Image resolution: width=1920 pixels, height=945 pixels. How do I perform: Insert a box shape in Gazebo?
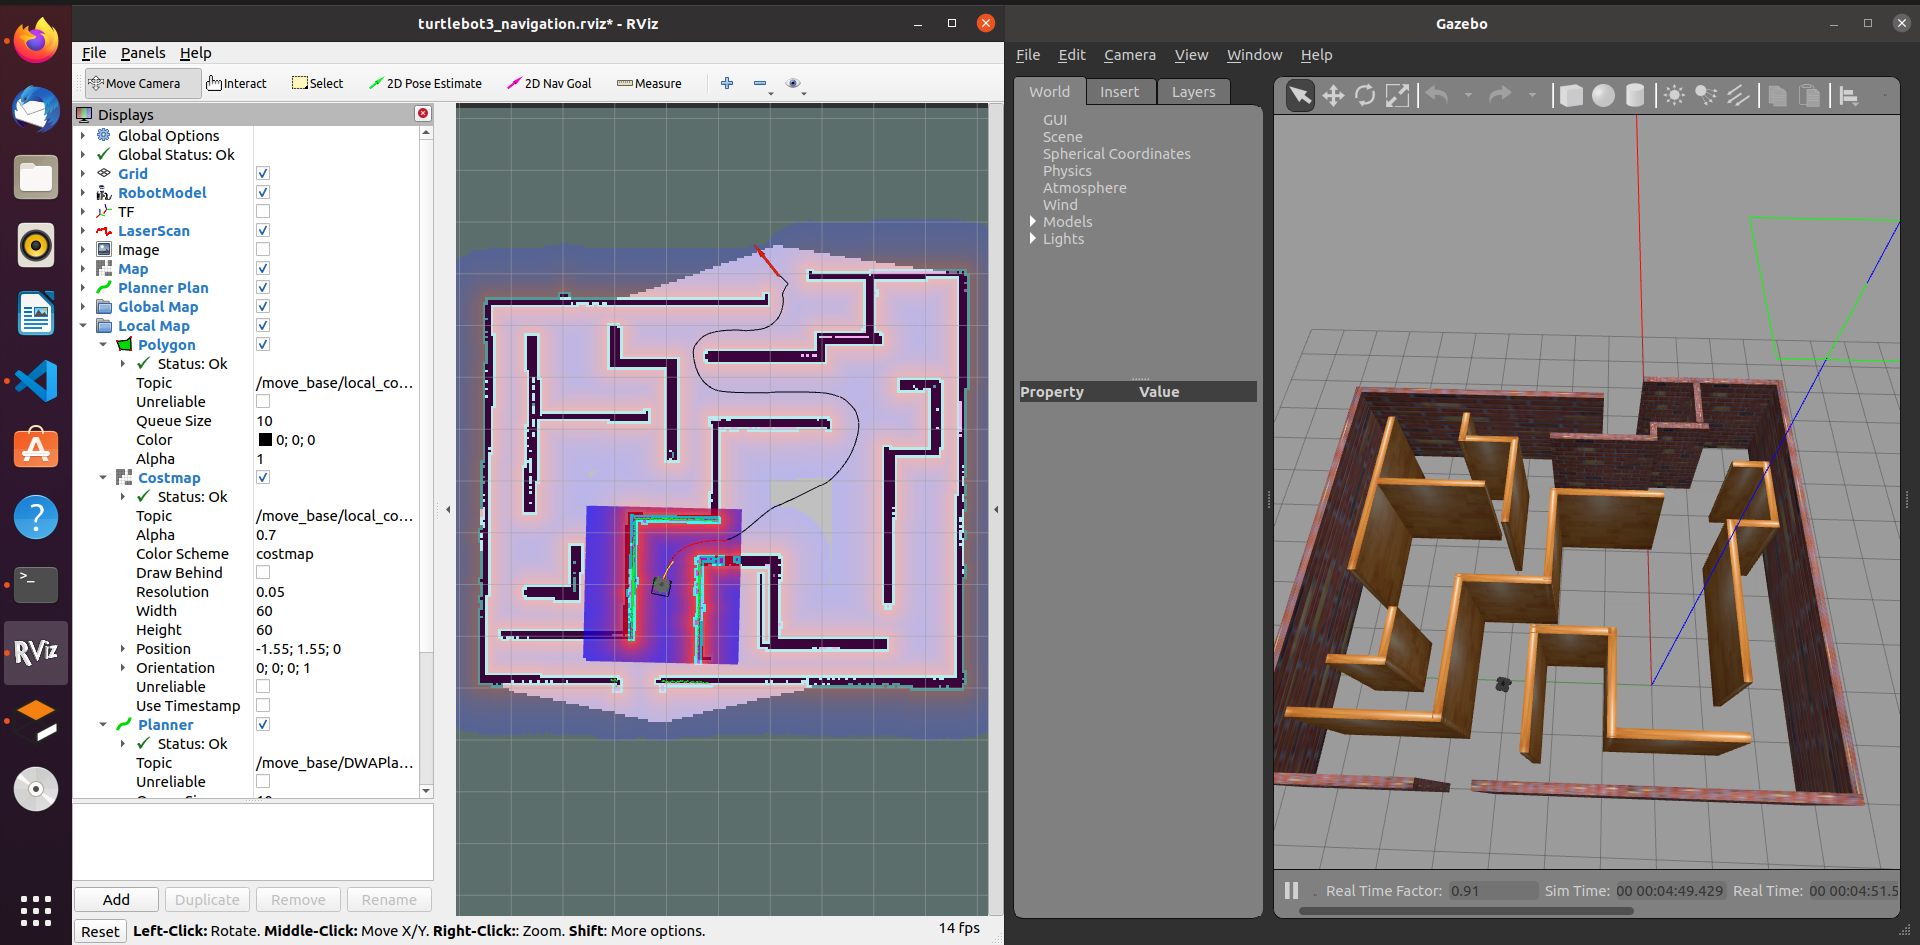click(x=1571, y=95)
